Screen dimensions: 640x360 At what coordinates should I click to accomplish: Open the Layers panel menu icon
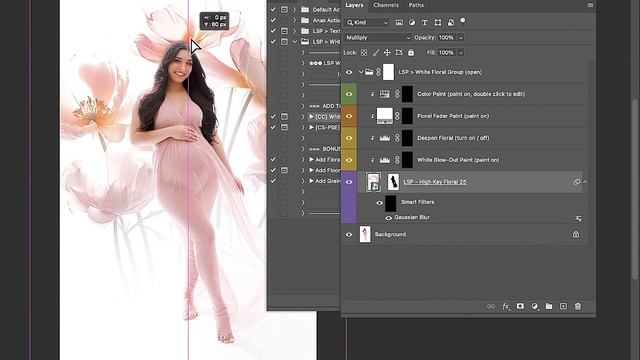[590, 5]
